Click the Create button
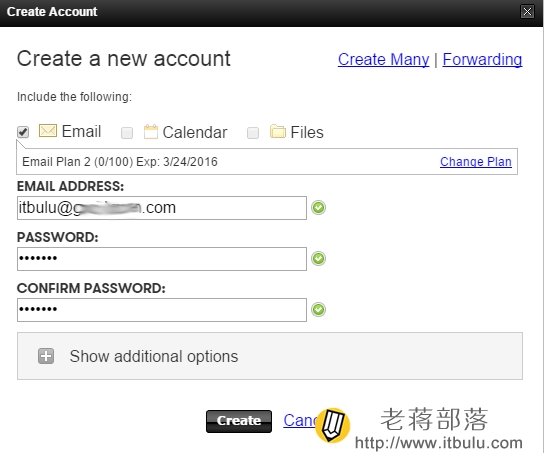 click(239, 421)
